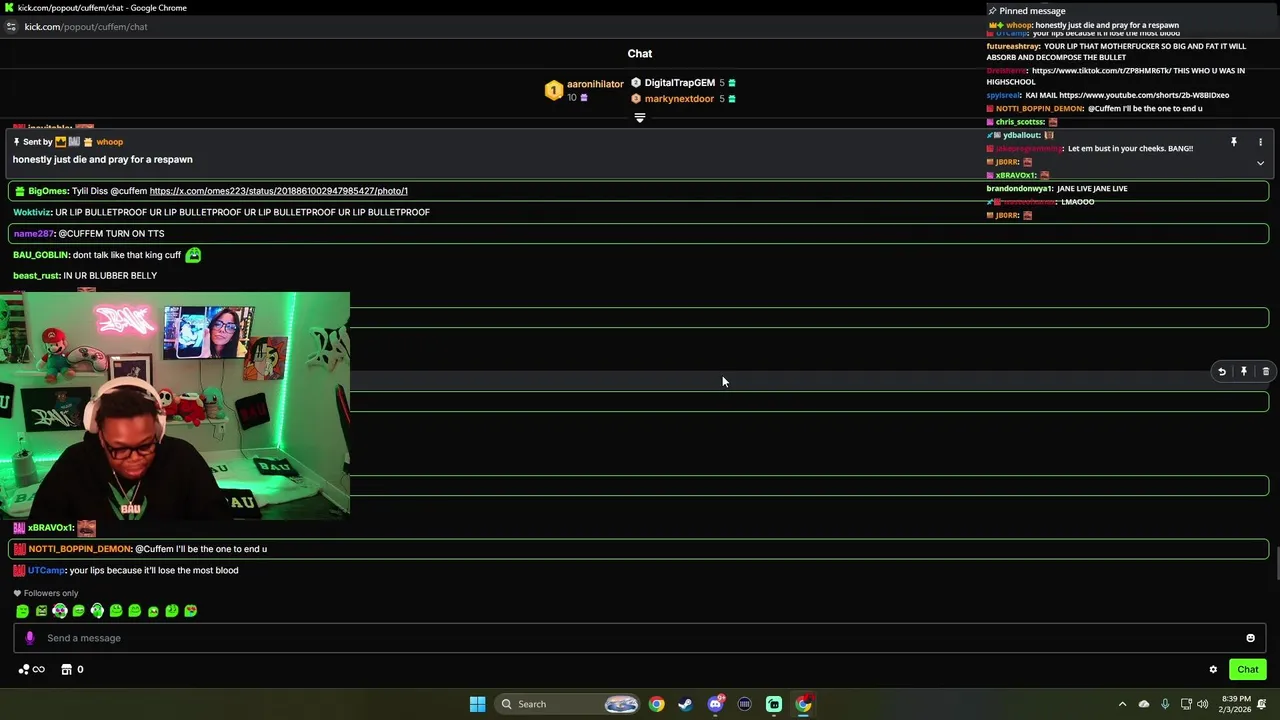Click the Chat header title
Image resolution: width=1280 pixels, height=720 pixels.
coord(640,54)
